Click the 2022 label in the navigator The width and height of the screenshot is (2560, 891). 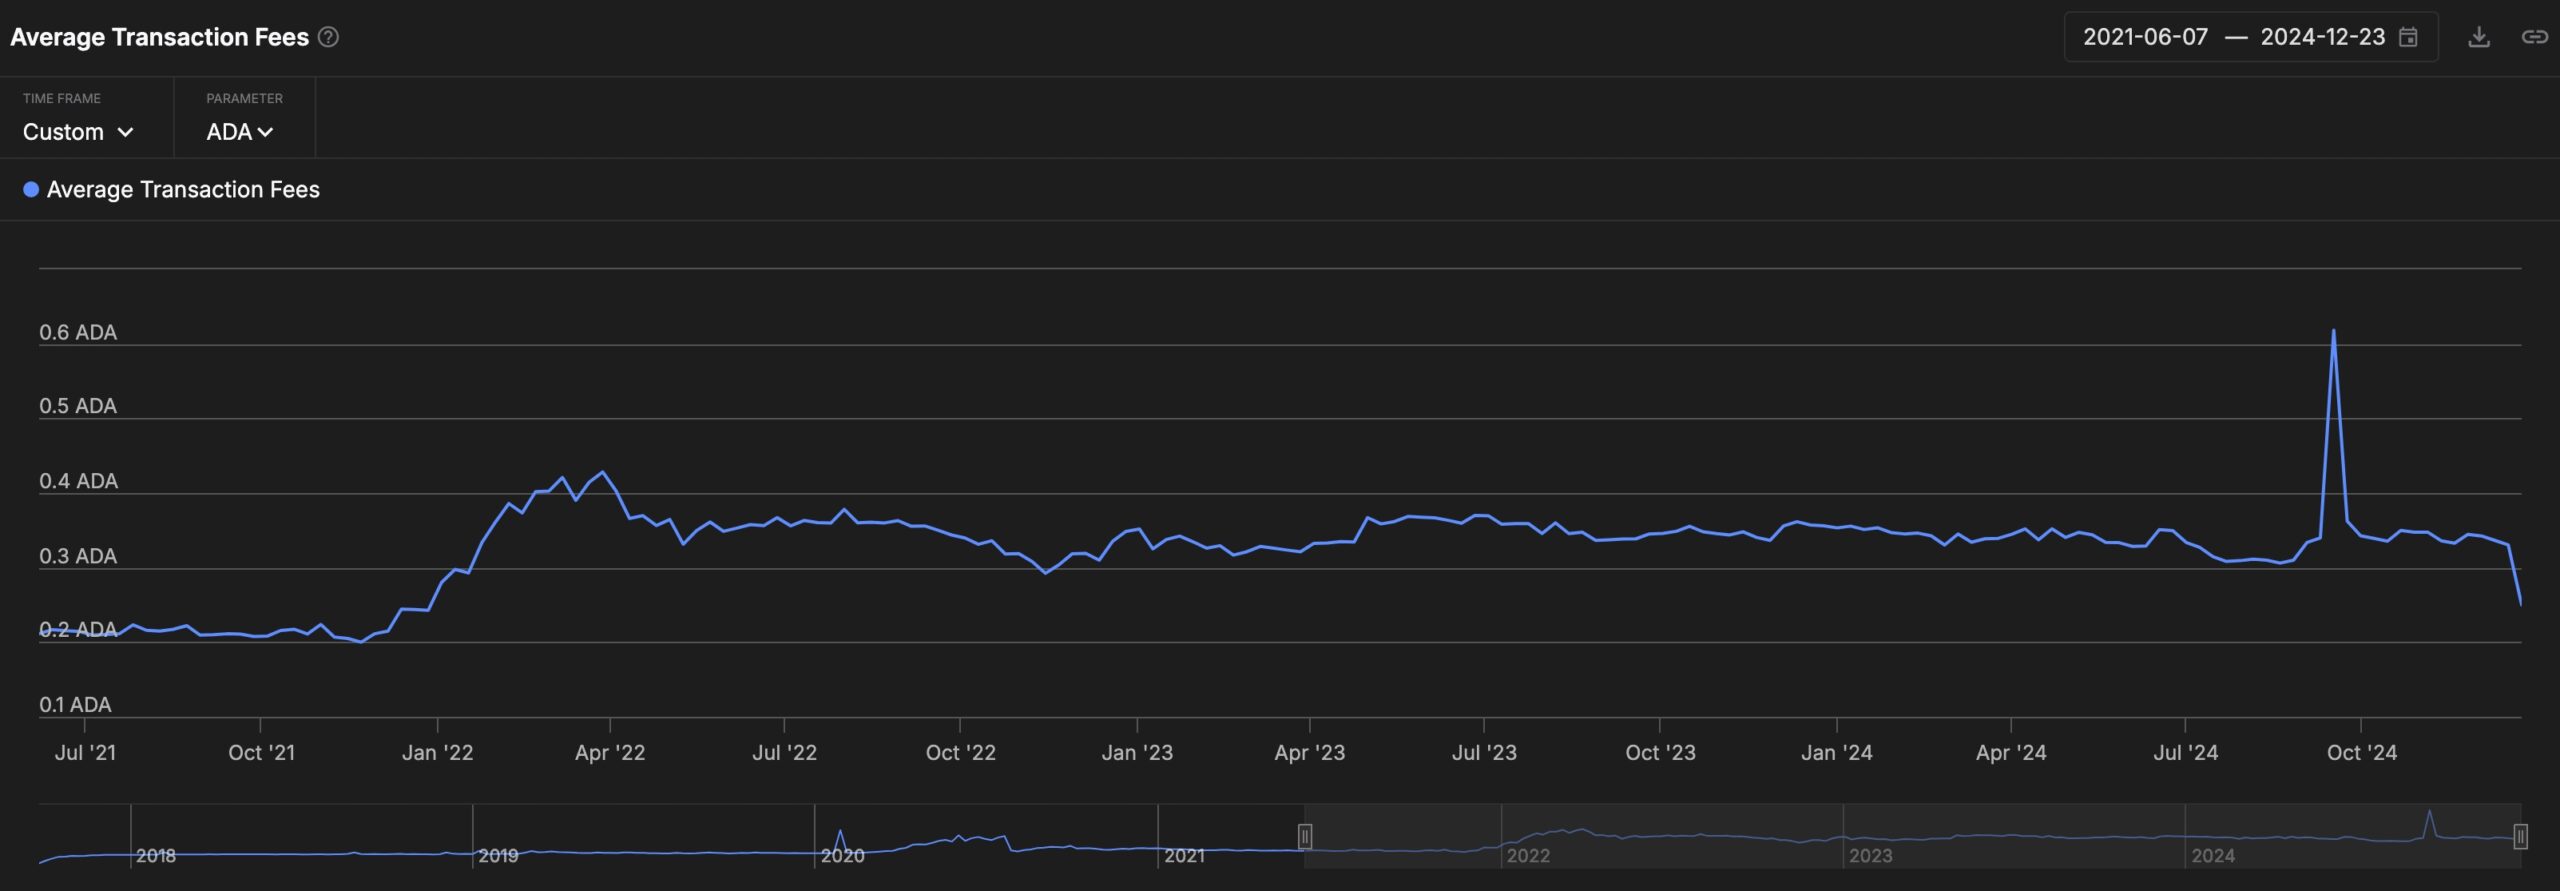1528,856
